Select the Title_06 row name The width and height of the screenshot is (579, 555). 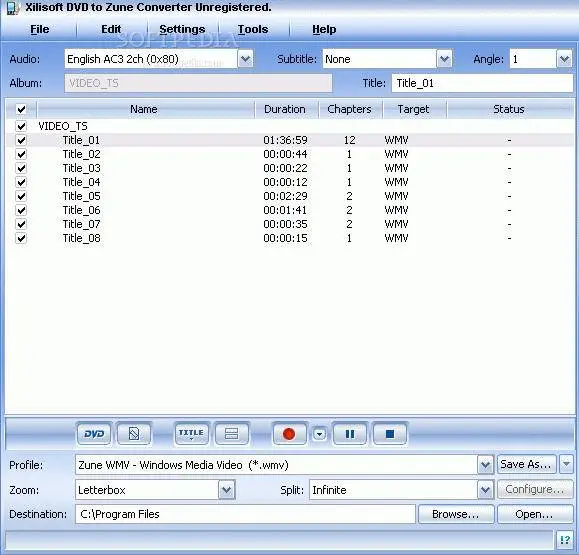coord(81,210)
